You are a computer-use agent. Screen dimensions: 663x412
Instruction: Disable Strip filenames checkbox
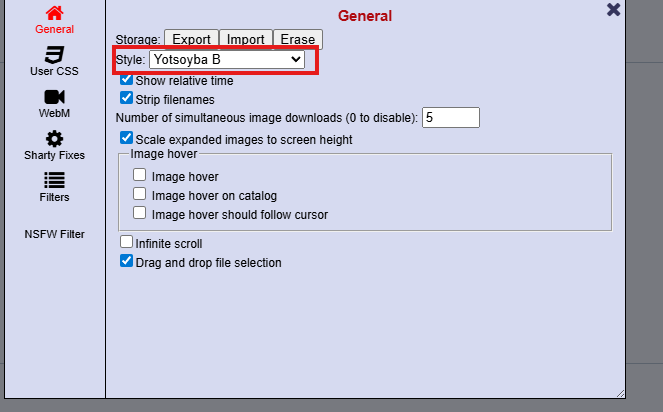pos(127,99)
